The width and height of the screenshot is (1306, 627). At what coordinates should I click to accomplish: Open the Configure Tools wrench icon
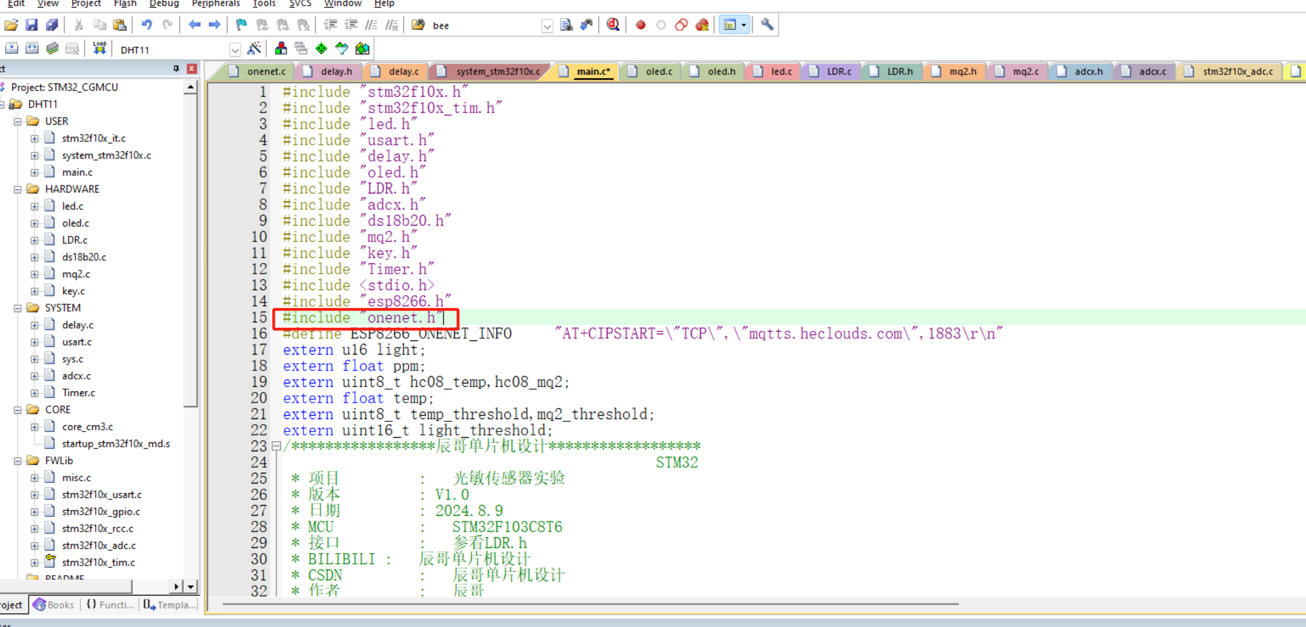click(x=767, y=24)
